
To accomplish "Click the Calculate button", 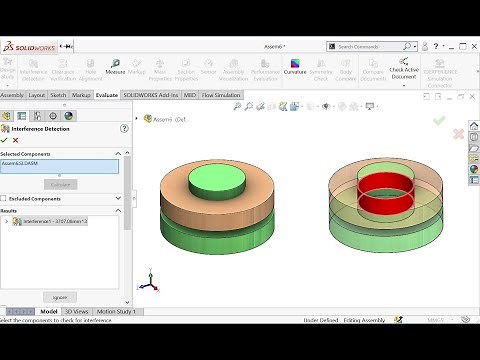I will tap(60, 184).
